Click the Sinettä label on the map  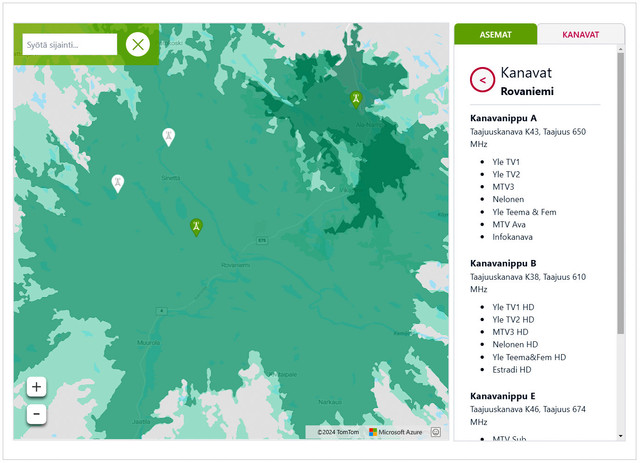(x=171, y=178)
